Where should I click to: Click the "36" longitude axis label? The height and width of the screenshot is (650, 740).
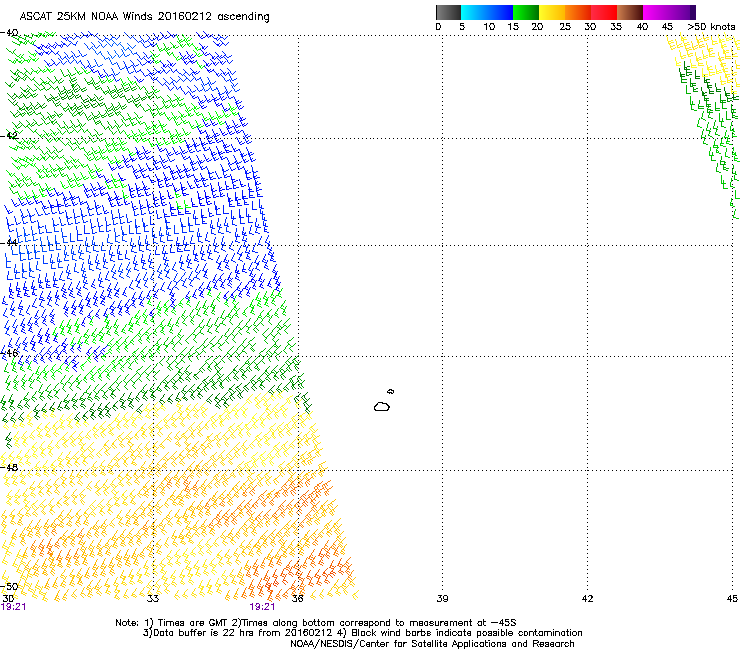(x=297, y=599)
